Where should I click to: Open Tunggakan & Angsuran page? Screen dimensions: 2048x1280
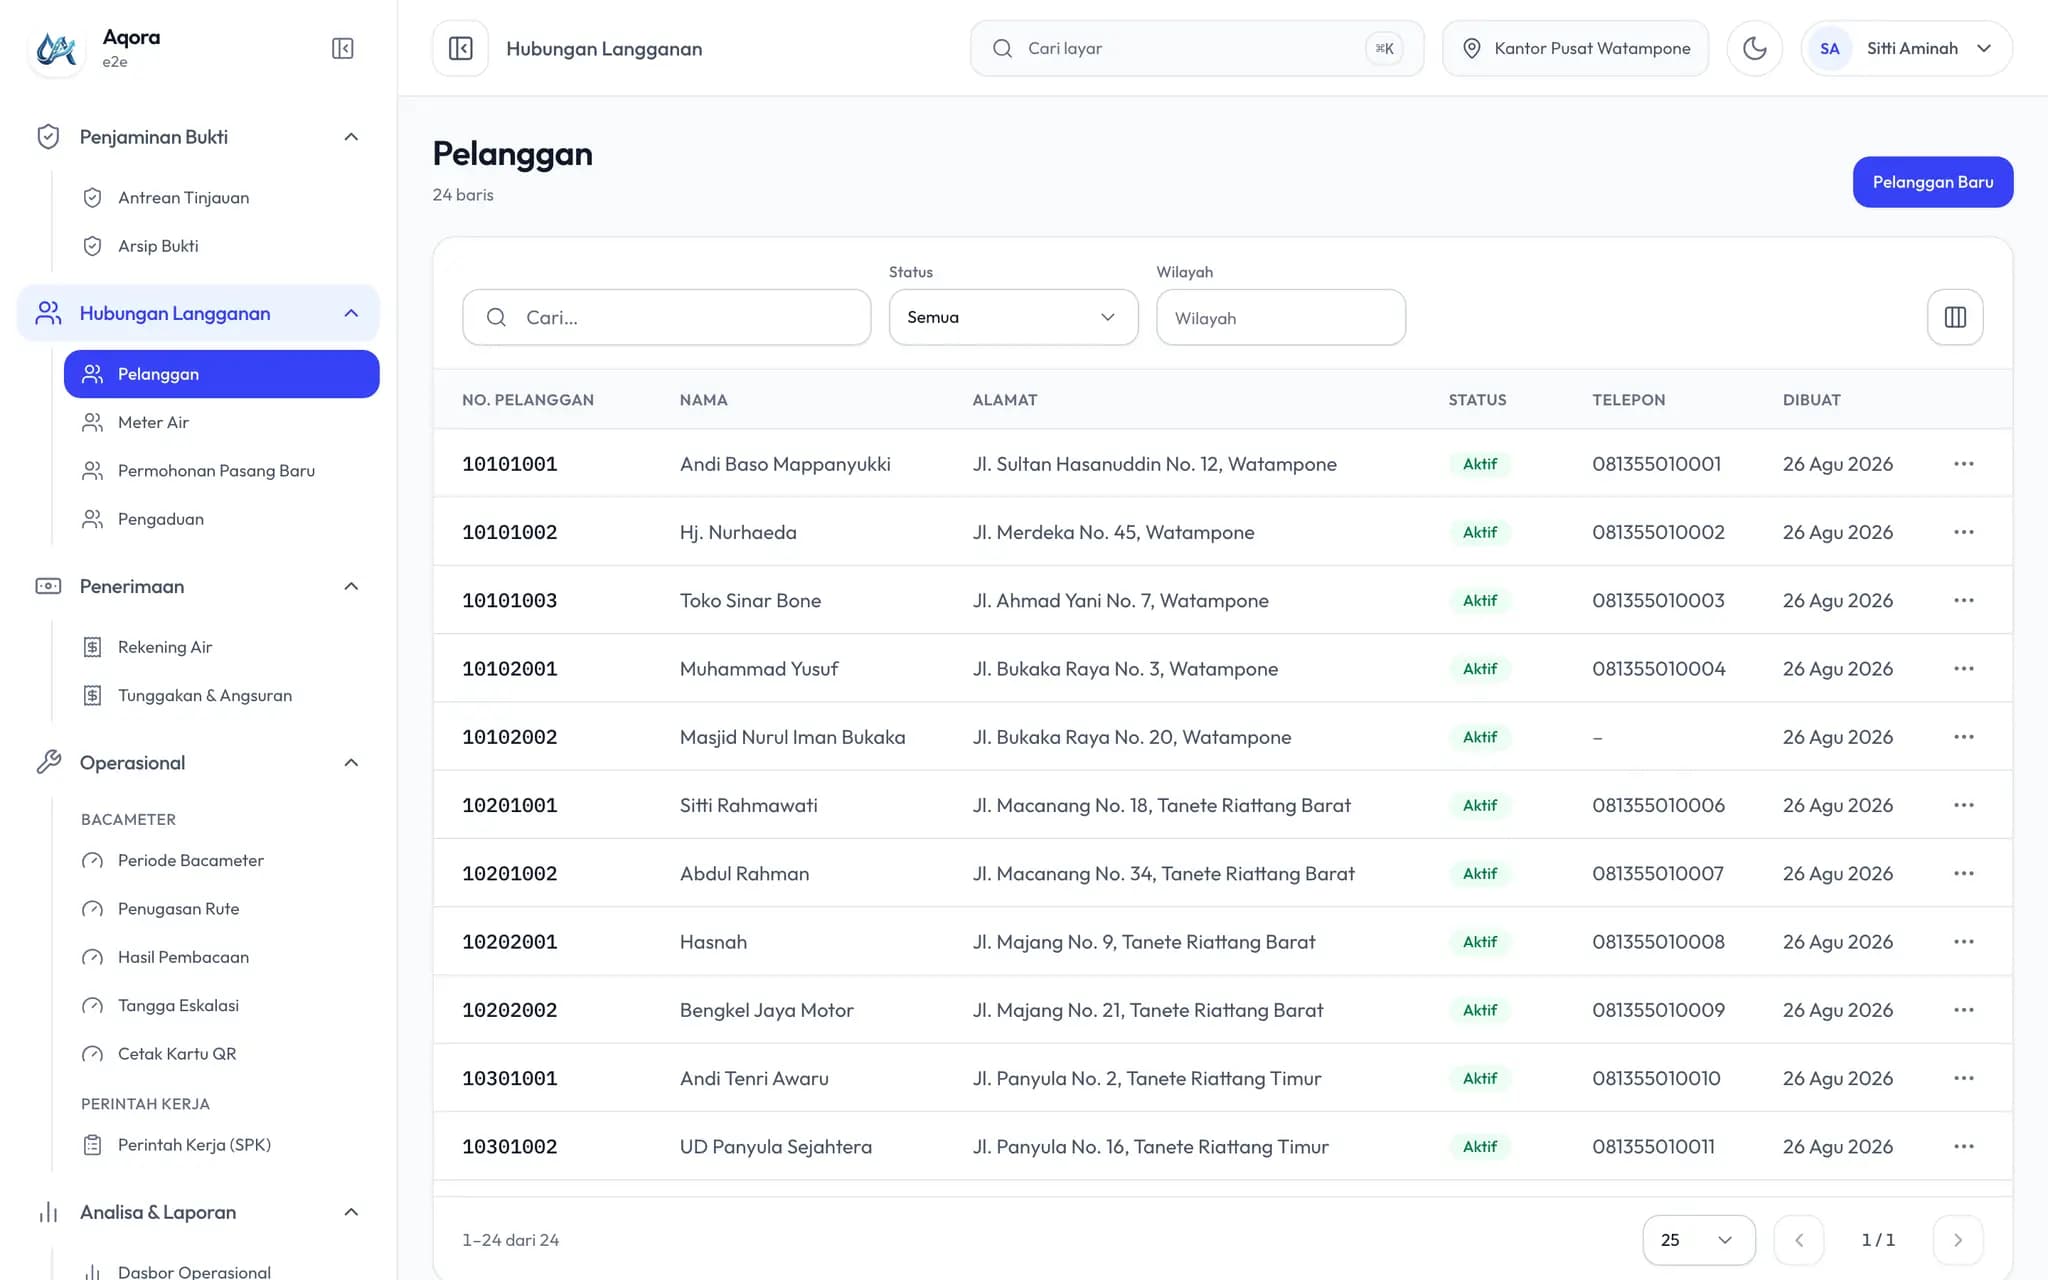point(221,695)
